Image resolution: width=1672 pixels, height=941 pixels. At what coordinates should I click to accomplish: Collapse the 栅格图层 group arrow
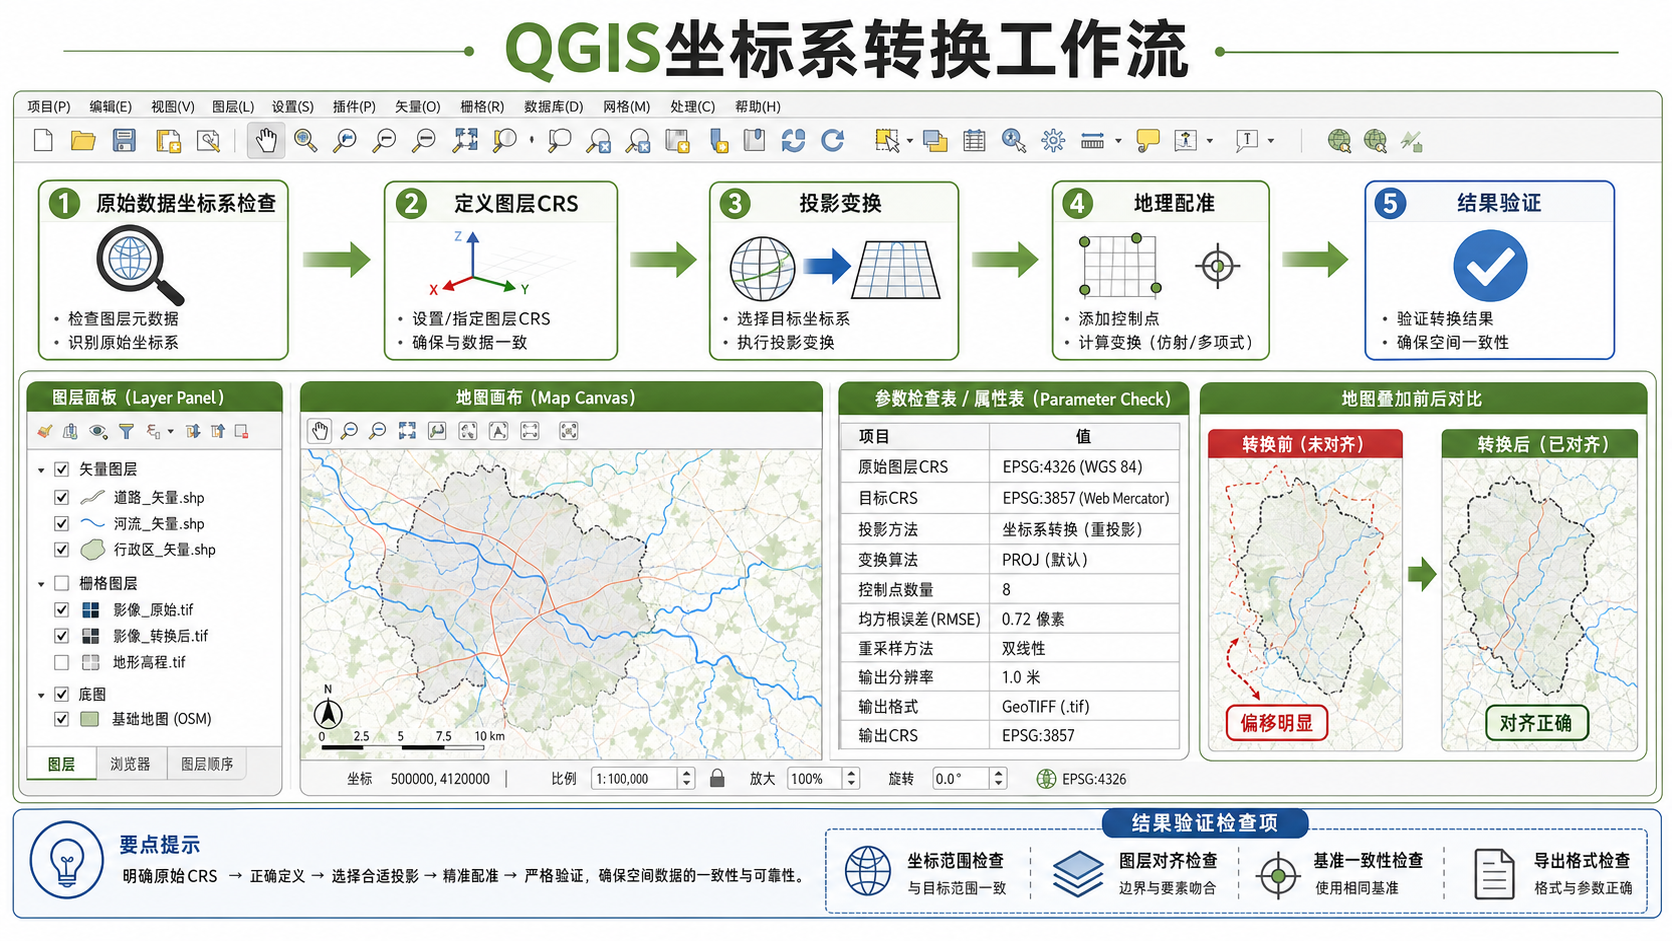[x=41, y=583]
